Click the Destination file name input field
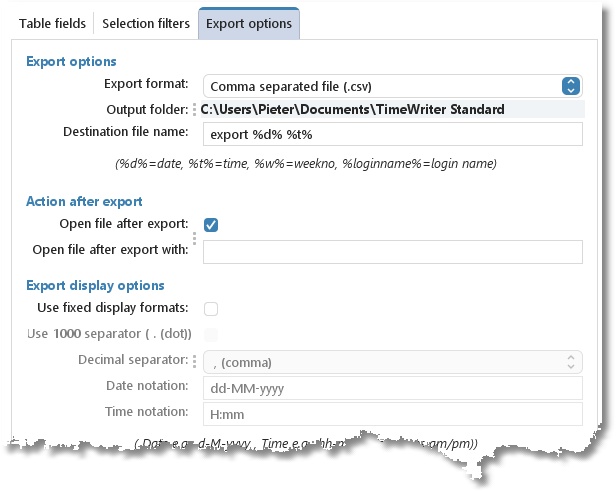The width and height of the screenshot is (616, 494). (392, 134)
